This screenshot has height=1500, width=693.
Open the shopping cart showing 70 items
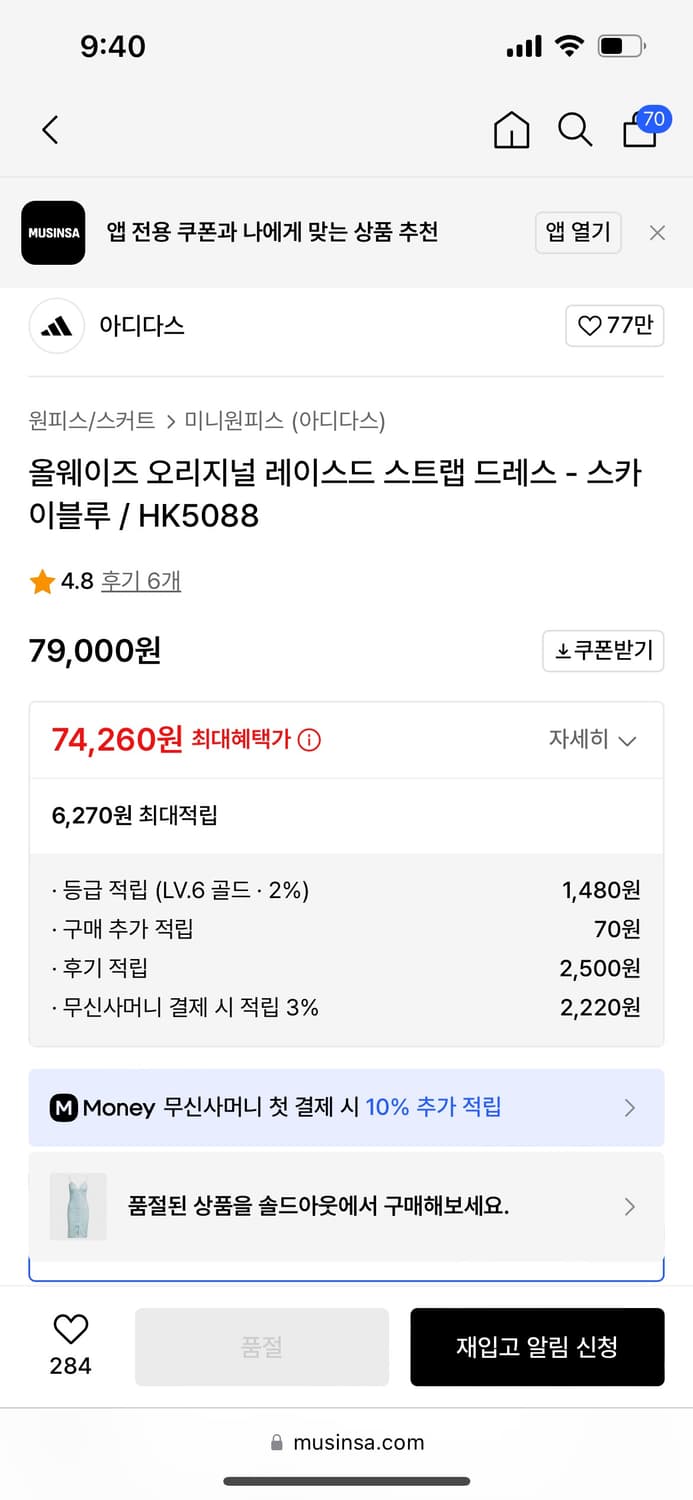[x=639, y=133]
